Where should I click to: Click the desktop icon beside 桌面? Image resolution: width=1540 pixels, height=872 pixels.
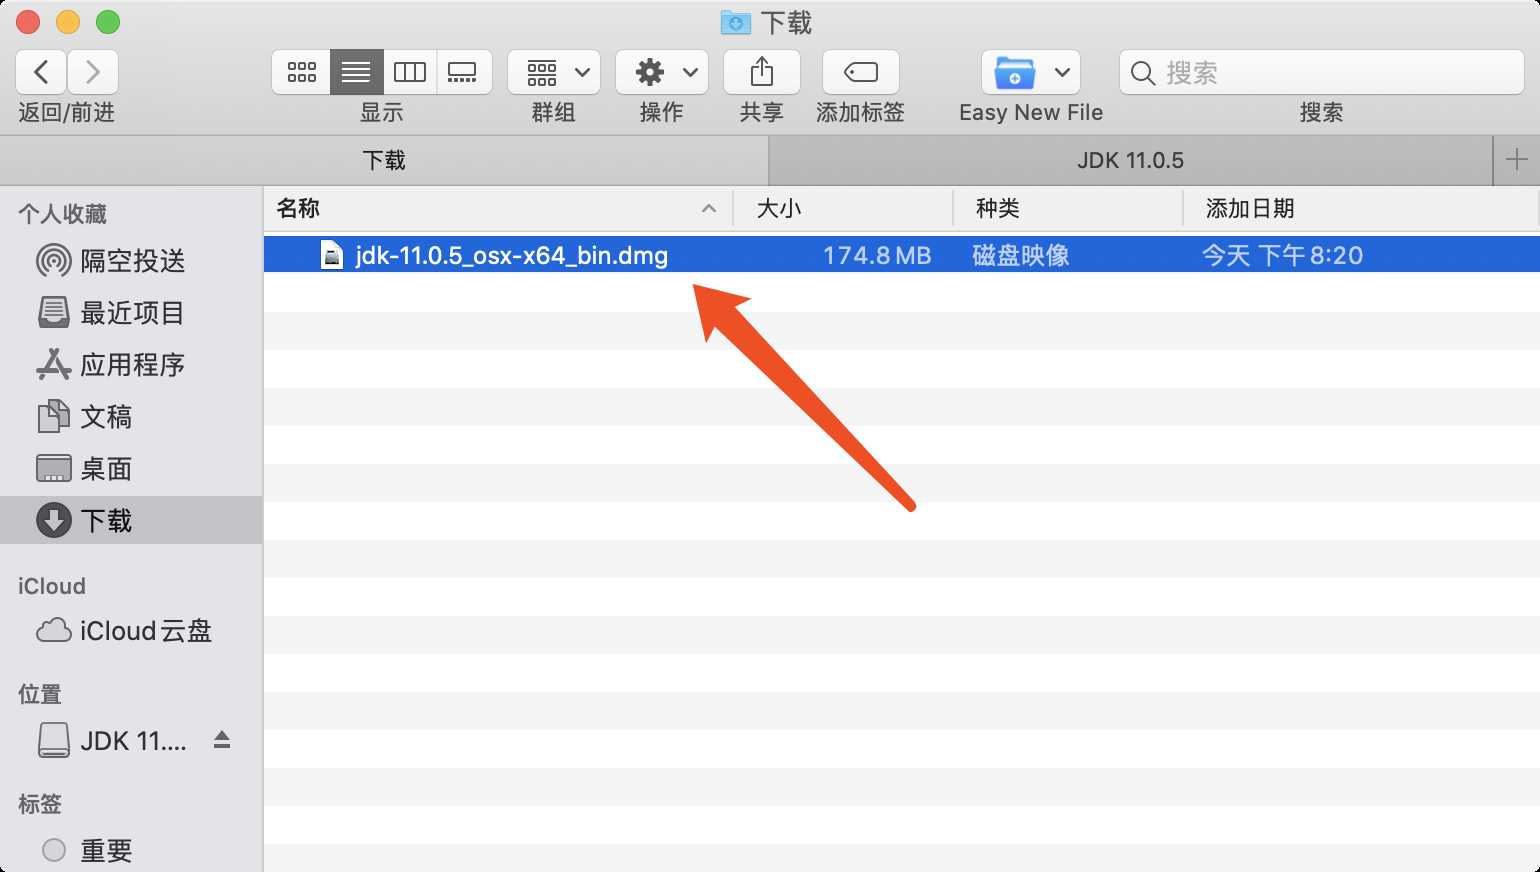click(x=53, y=469)
